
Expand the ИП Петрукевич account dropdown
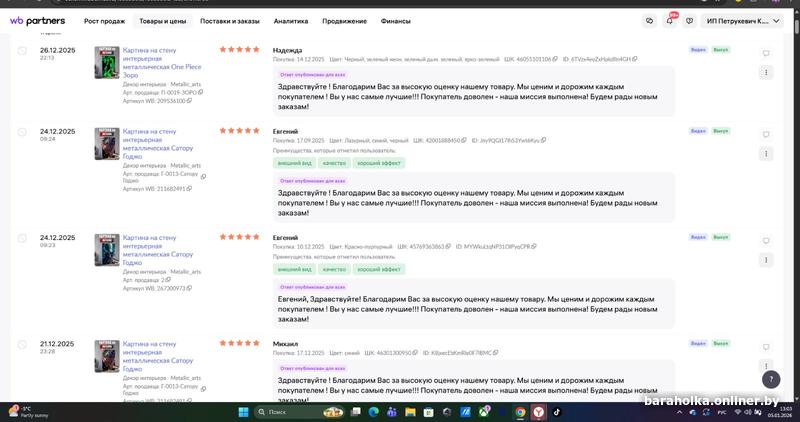tap(742, 21)
